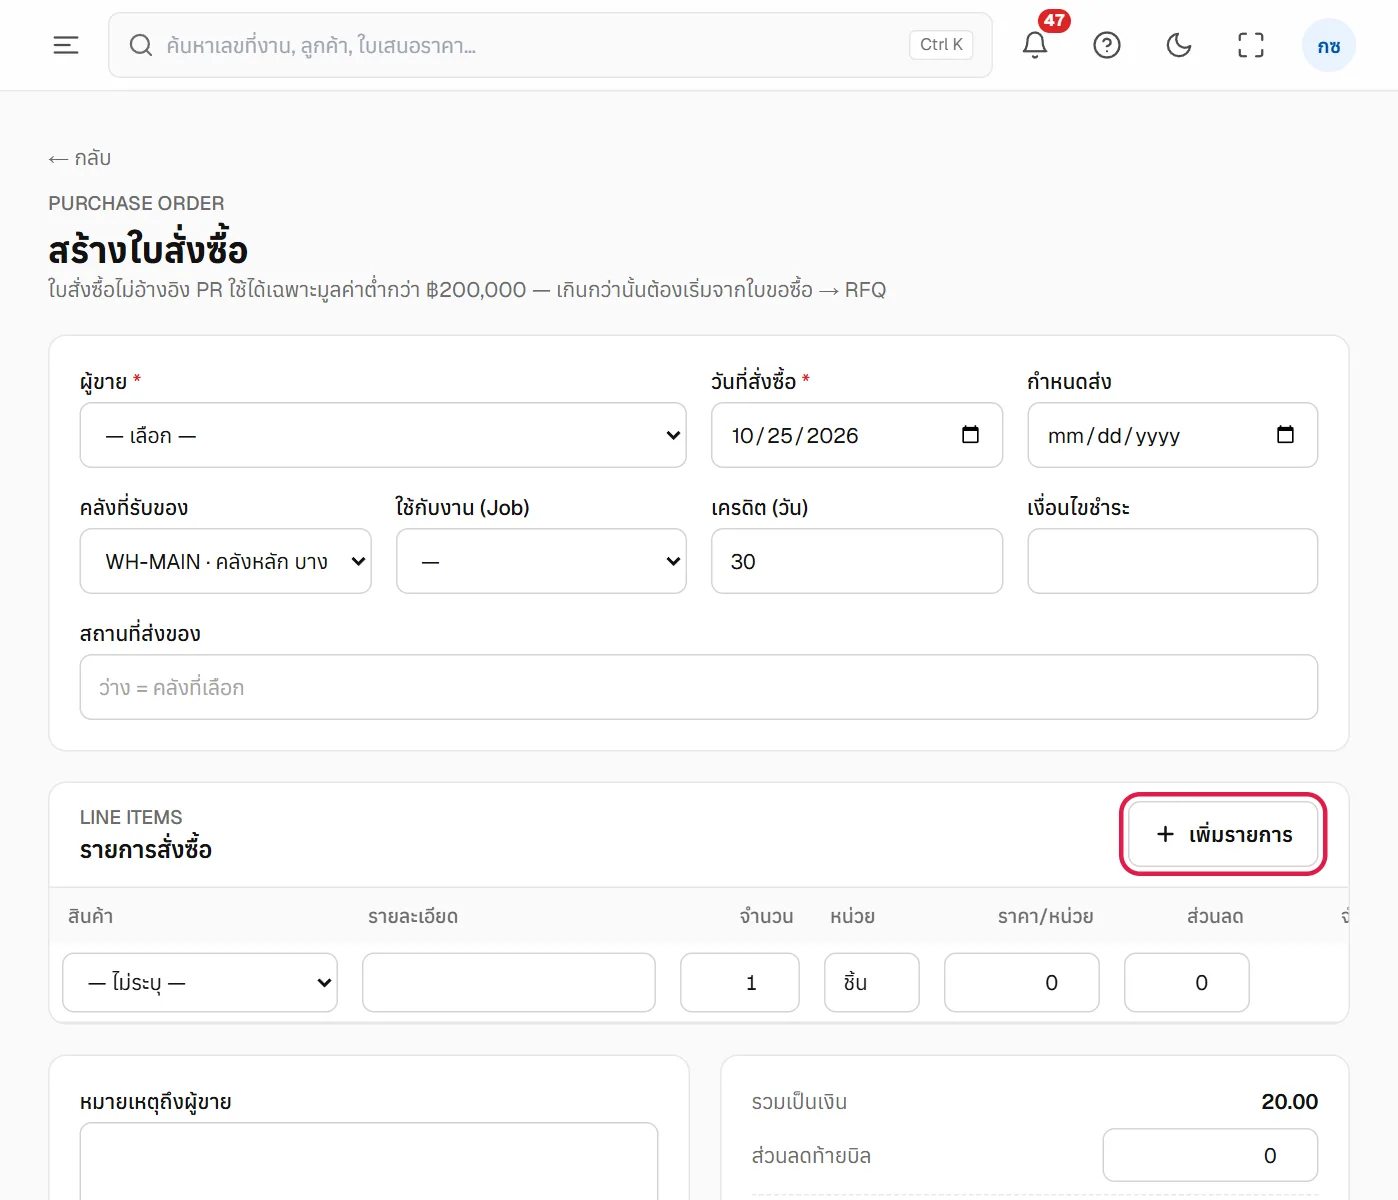
Task: Click the เงื่อนไขชำระ payment terms field
Action: point(1173,561)
